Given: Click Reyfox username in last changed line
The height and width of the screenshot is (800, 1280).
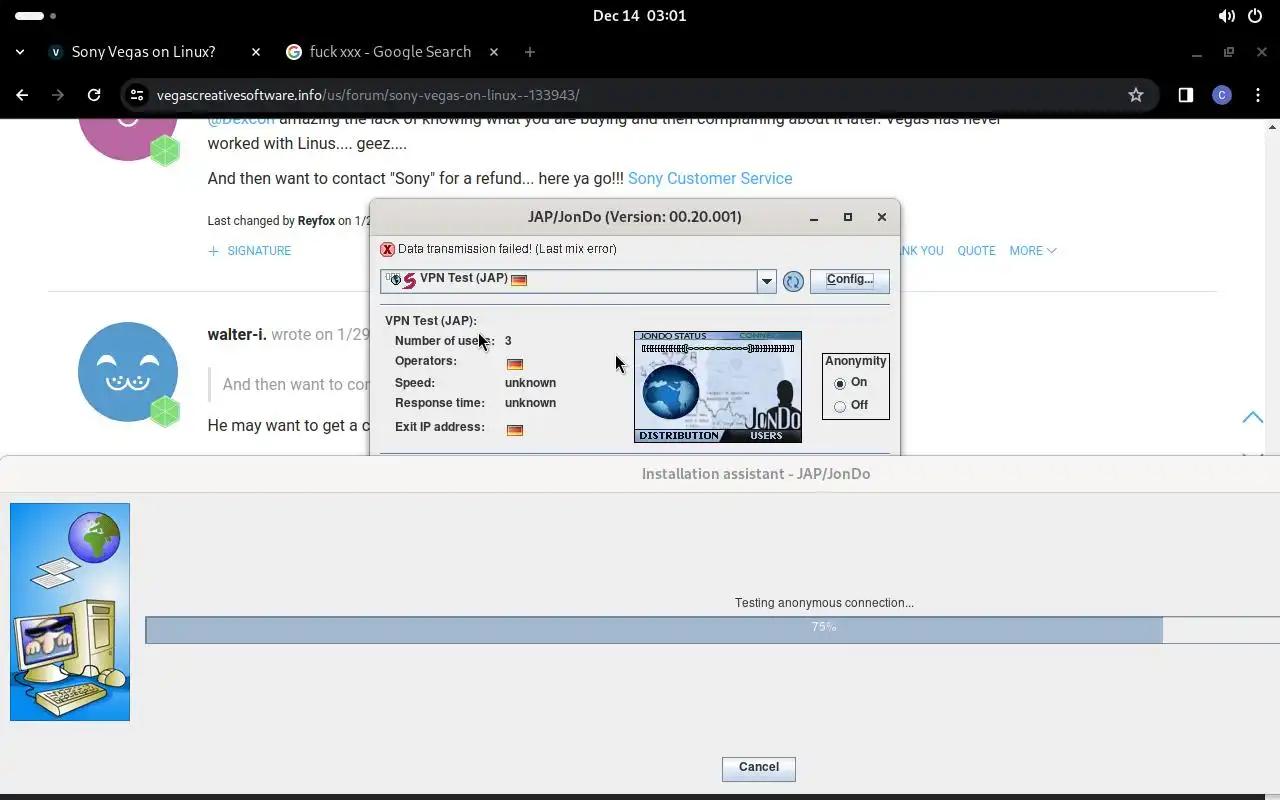Looking at the screenshot, I should (x=316, y=221).
